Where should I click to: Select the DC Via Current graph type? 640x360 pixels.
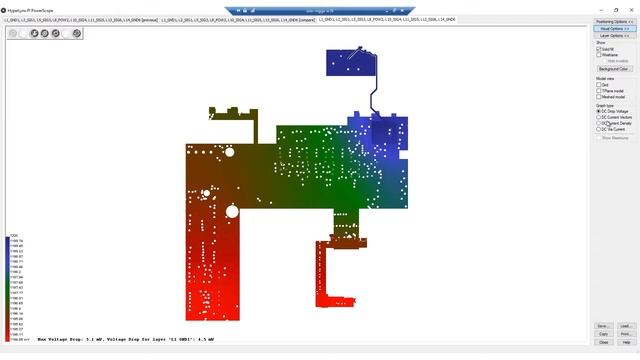coord(599,129)
